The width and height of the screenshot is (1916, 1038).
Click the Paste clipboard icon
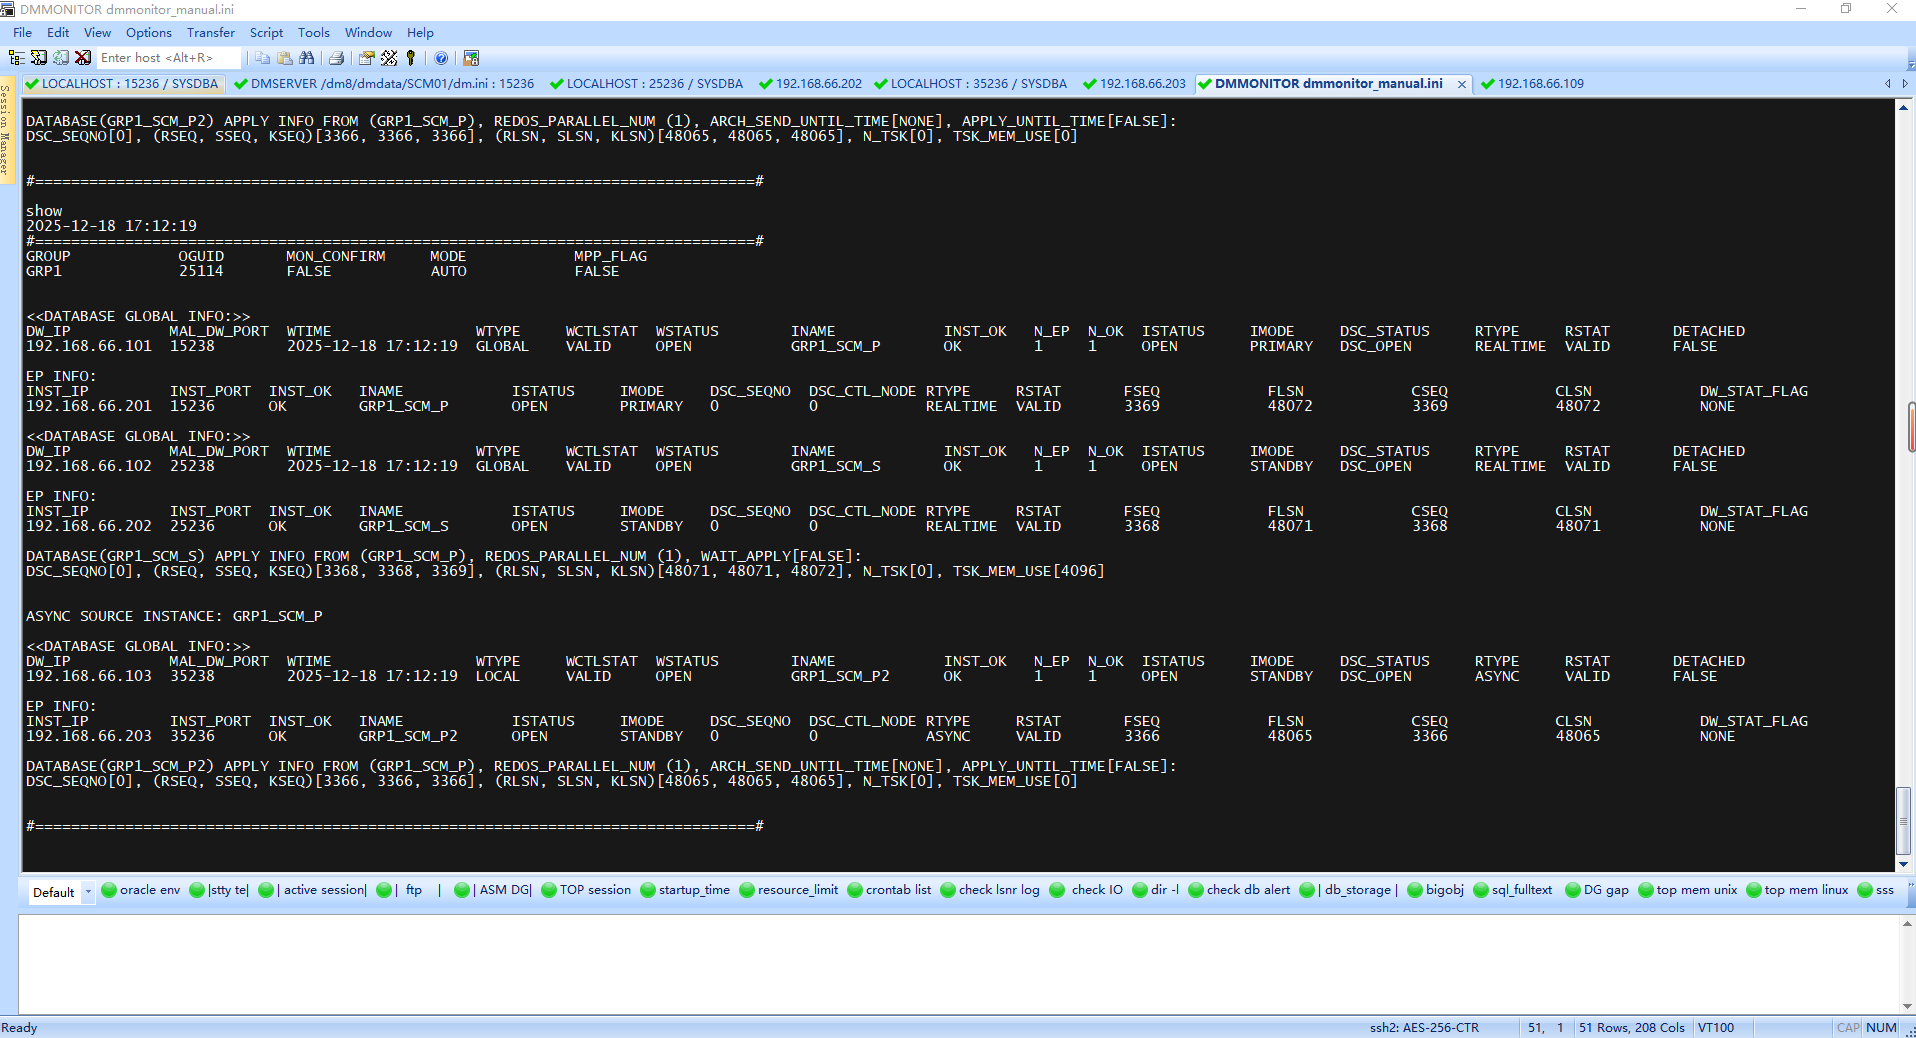coord(285,58)
